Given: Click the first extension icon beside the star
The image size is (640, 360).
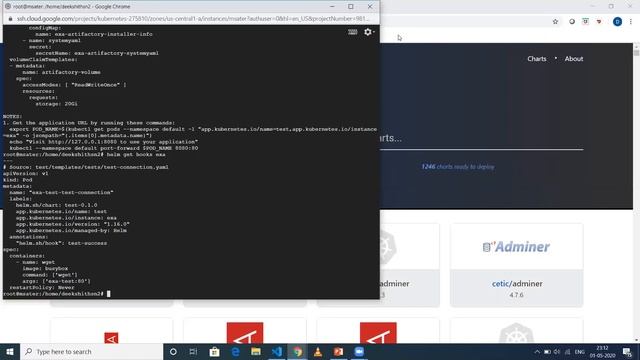Looking at the screenshot, I should pos(572,22).
